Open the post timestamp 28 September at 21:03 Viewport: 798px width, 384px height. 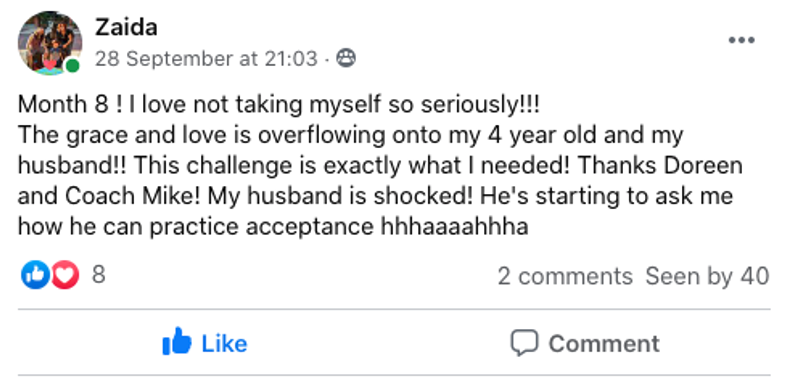[206, 59]
